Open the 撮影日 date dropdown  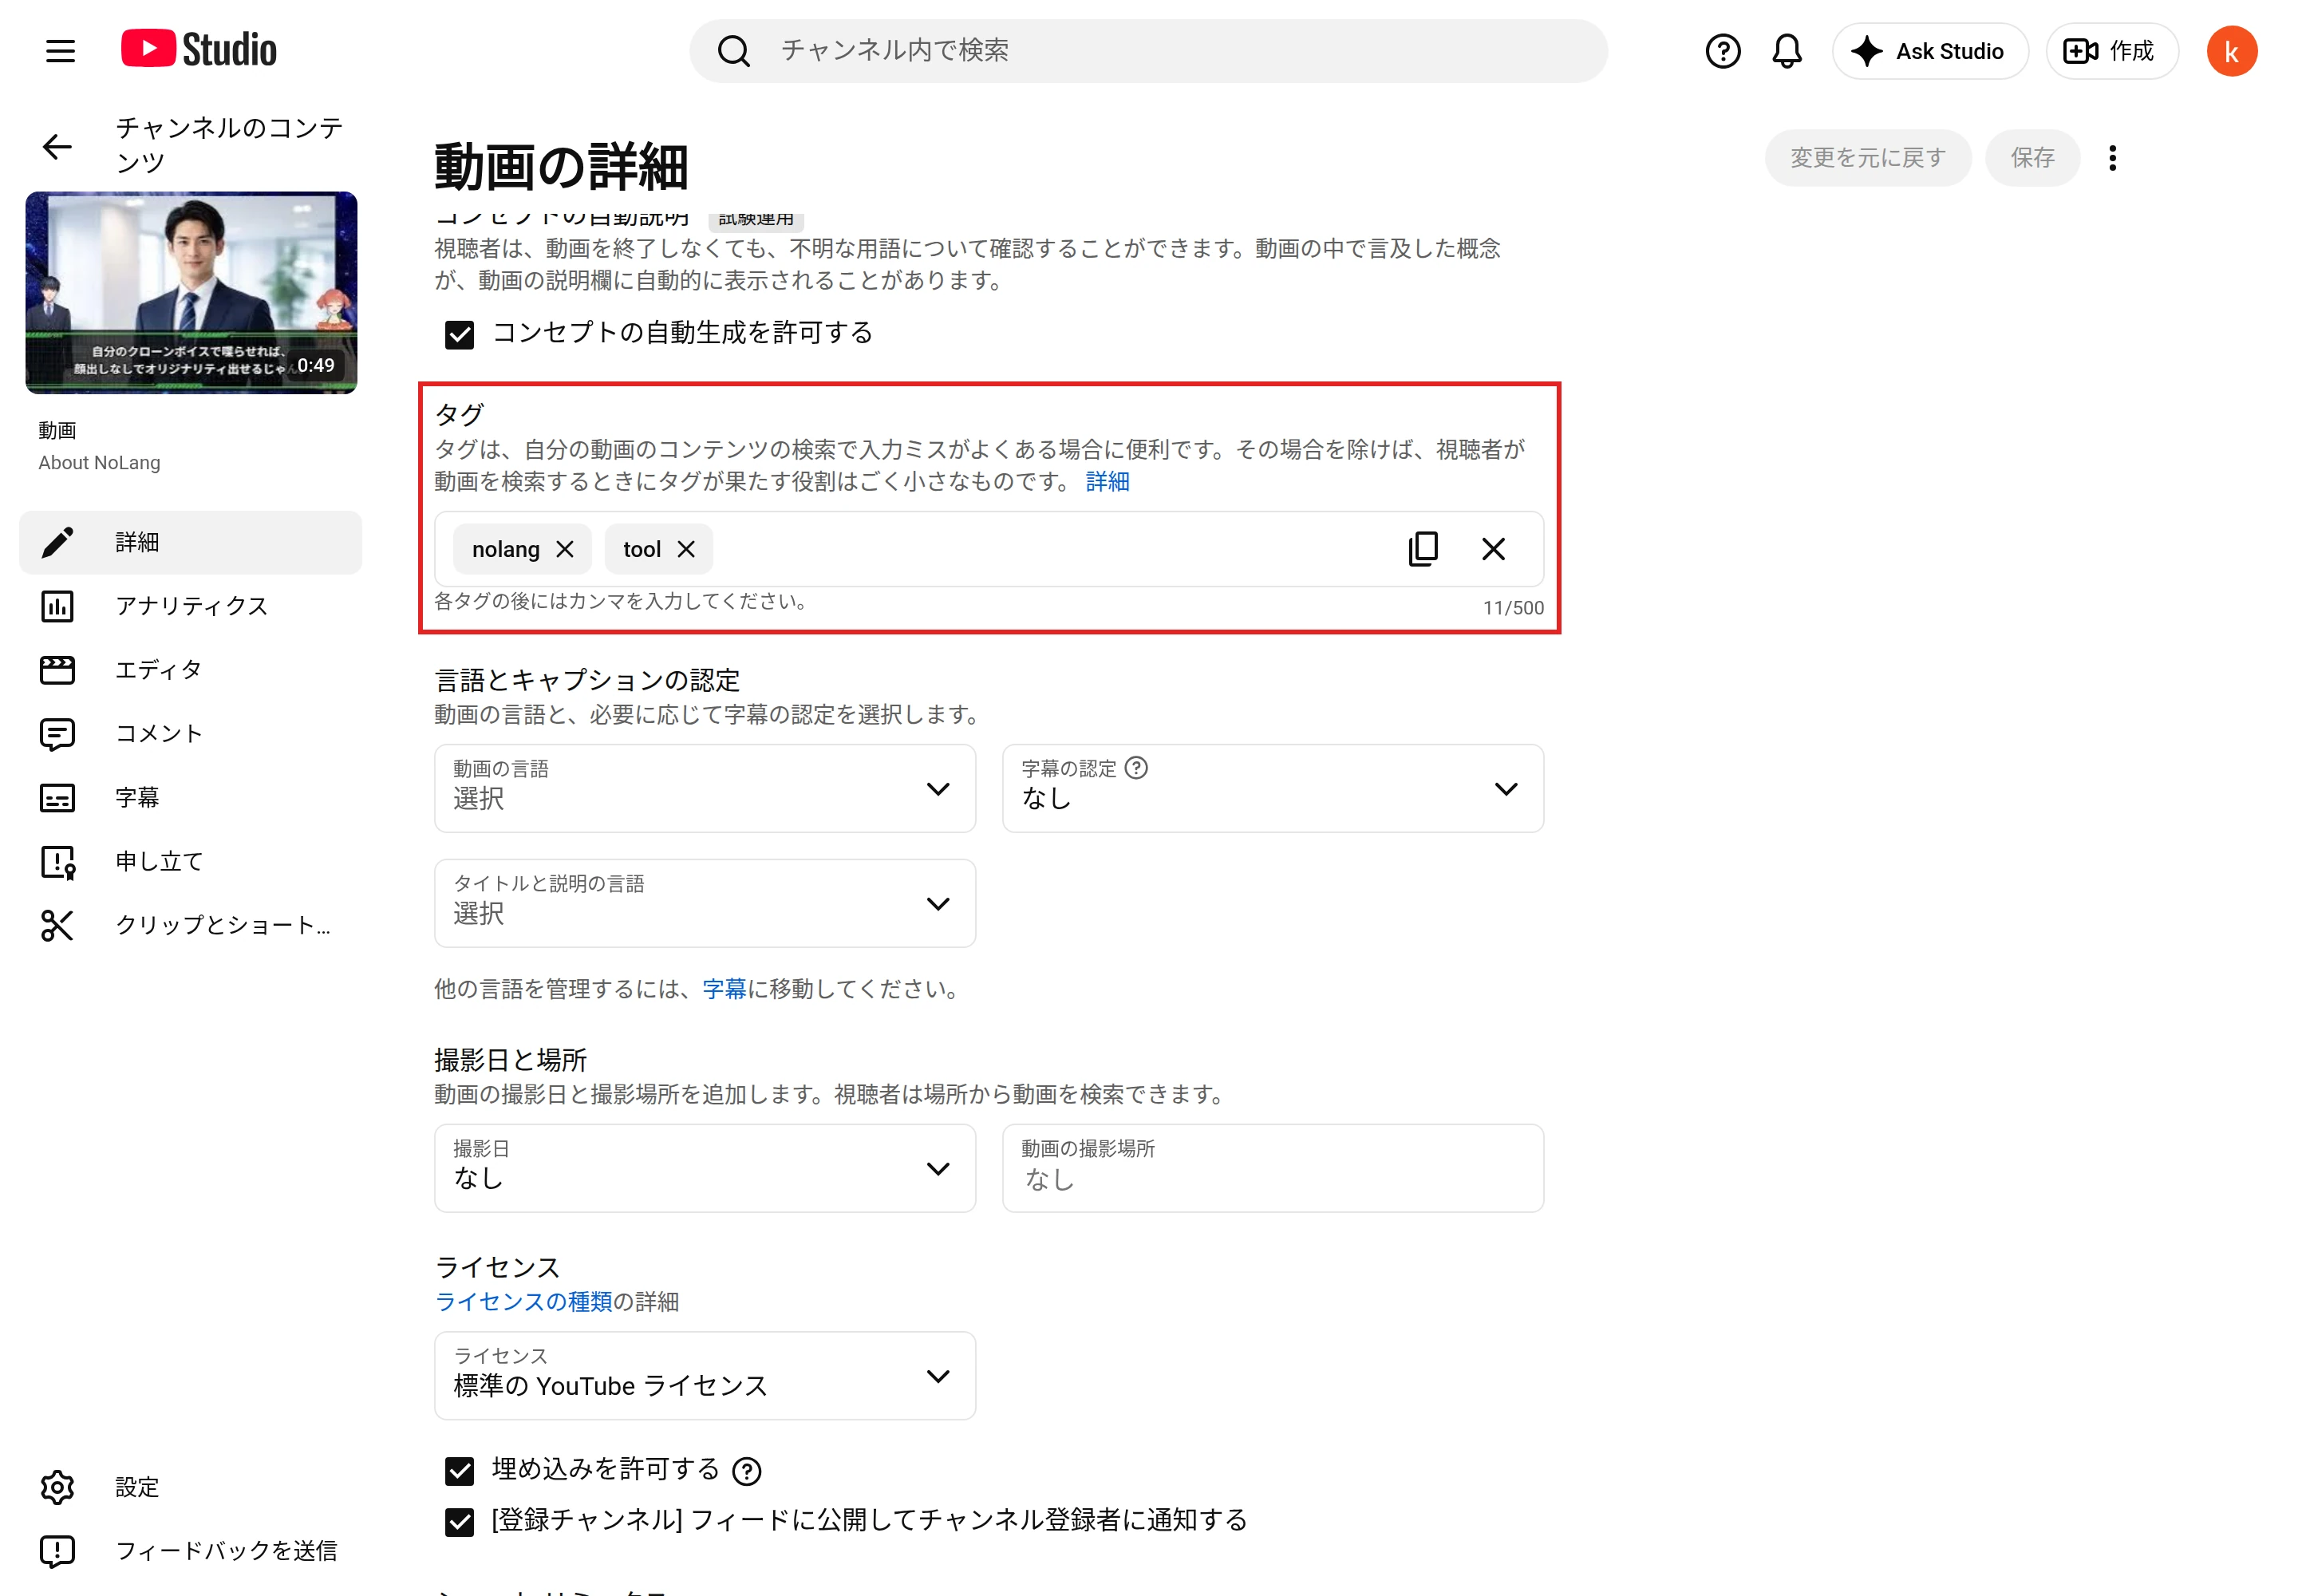(x=704, y=1168)
